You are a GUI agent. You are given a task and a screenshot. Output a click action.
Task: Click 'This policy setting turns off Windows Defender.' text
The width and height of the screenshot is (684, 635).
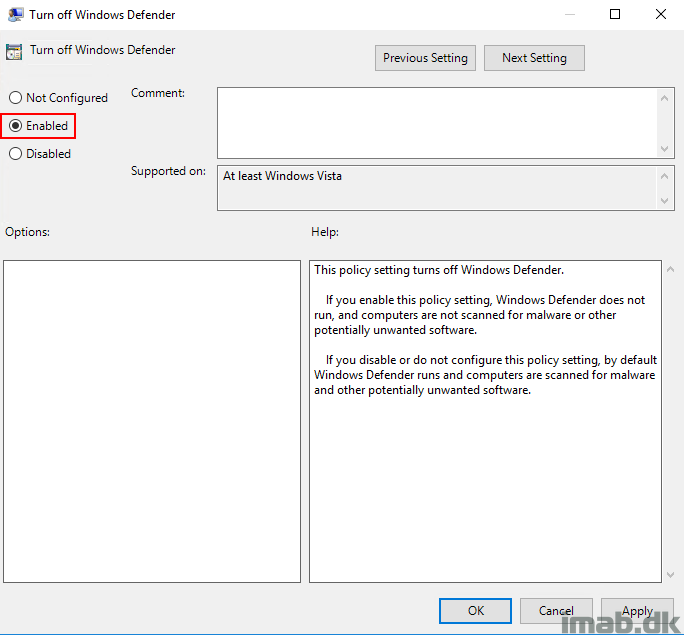pyautogui.click(x=439, y=270)
